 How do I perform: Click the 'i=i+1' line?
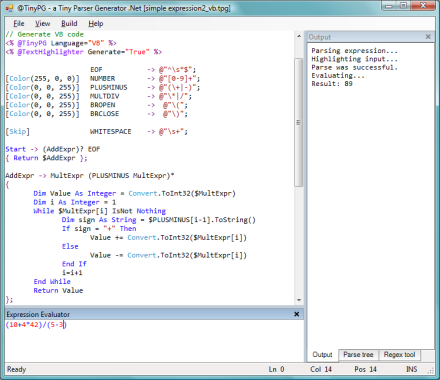pyautogui.click(x=72, y=273)
